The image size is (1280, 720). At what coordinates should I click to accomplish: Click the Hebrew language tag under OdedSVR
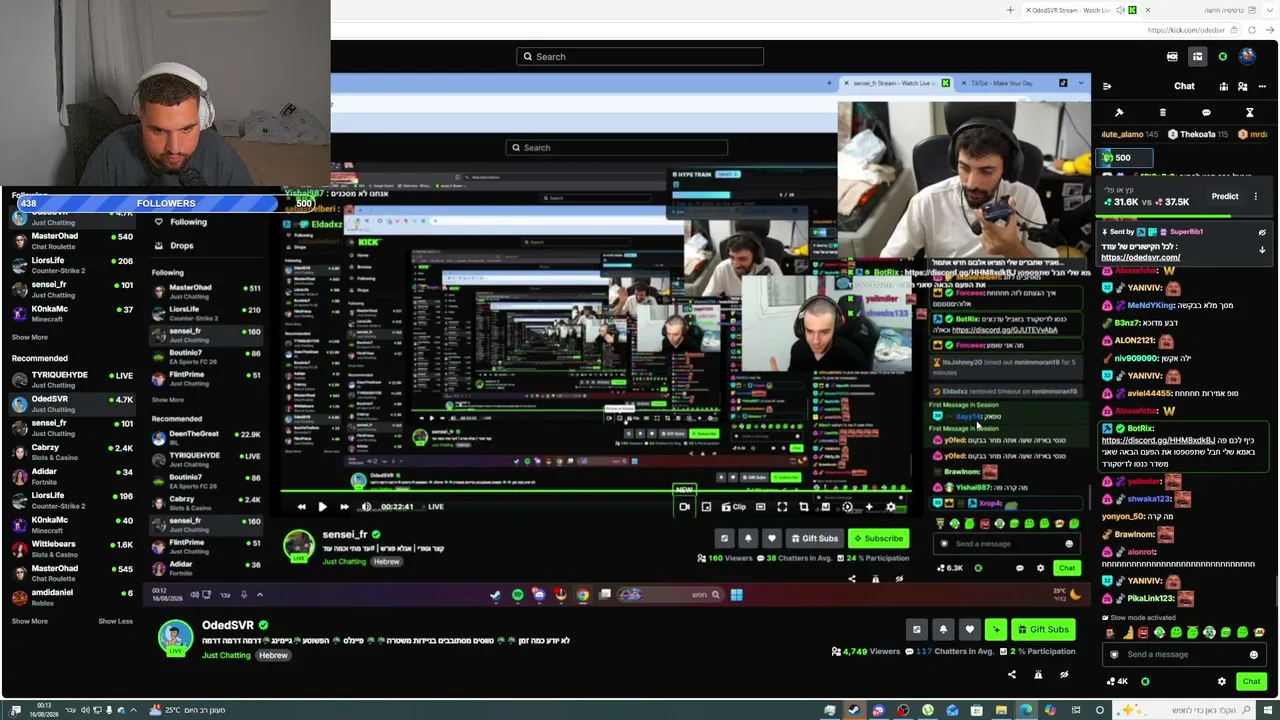coord(273,656)
